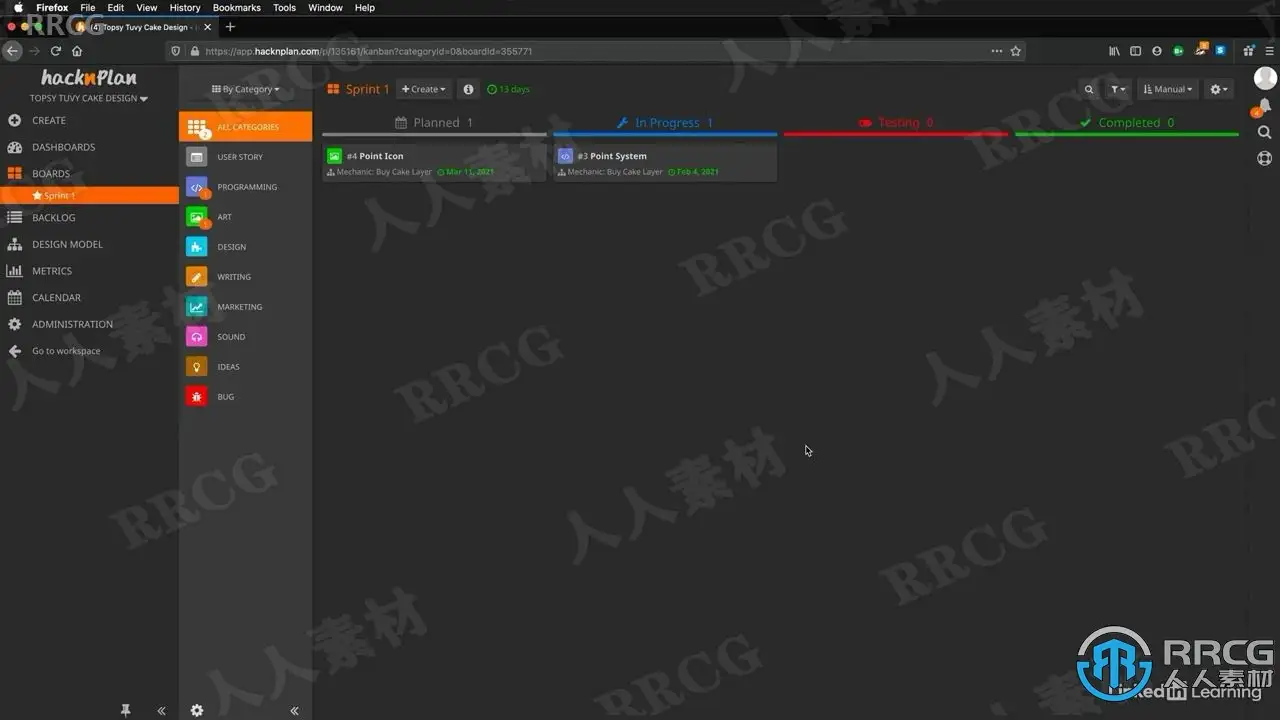Click the help lifebuoy icon

click(1264, 158)
